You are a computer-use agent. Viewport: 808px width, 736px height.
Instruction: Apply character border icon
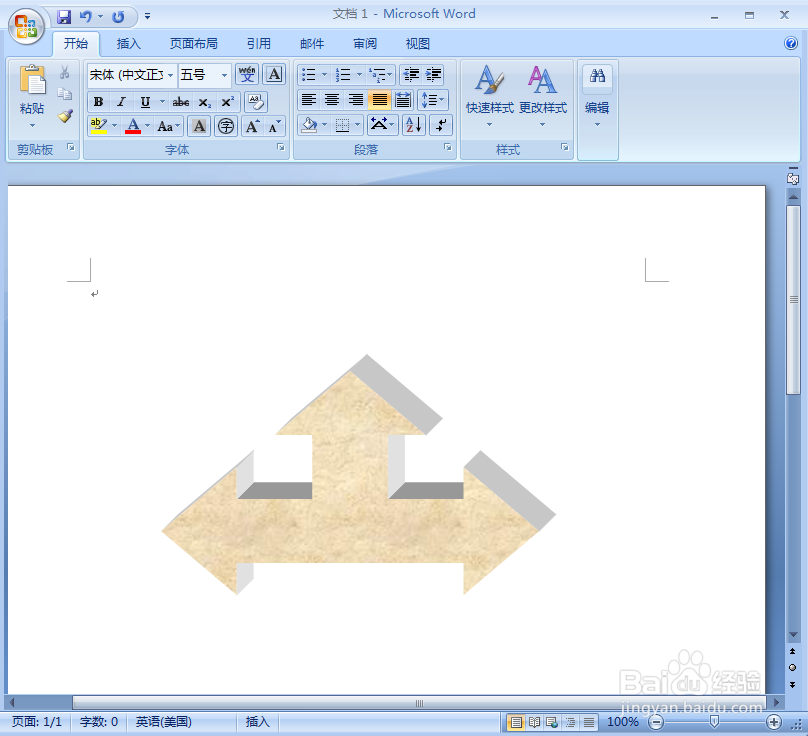pyautogui.click(x=274, y=74)
